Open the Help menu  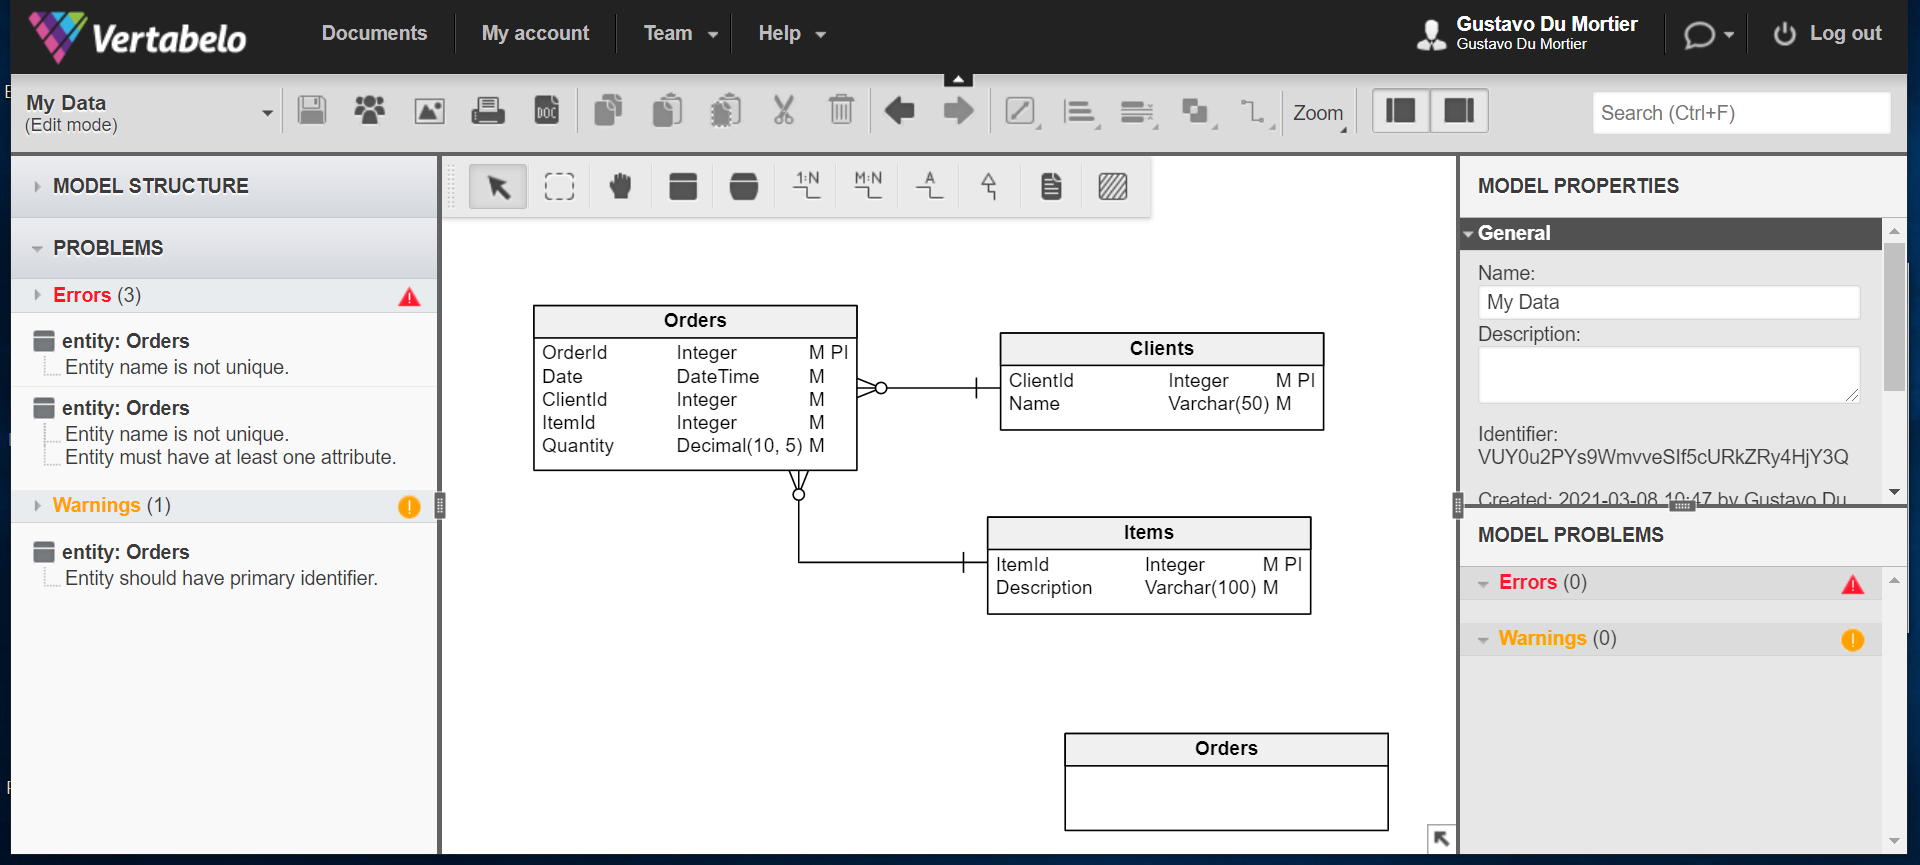pos(792,33)
